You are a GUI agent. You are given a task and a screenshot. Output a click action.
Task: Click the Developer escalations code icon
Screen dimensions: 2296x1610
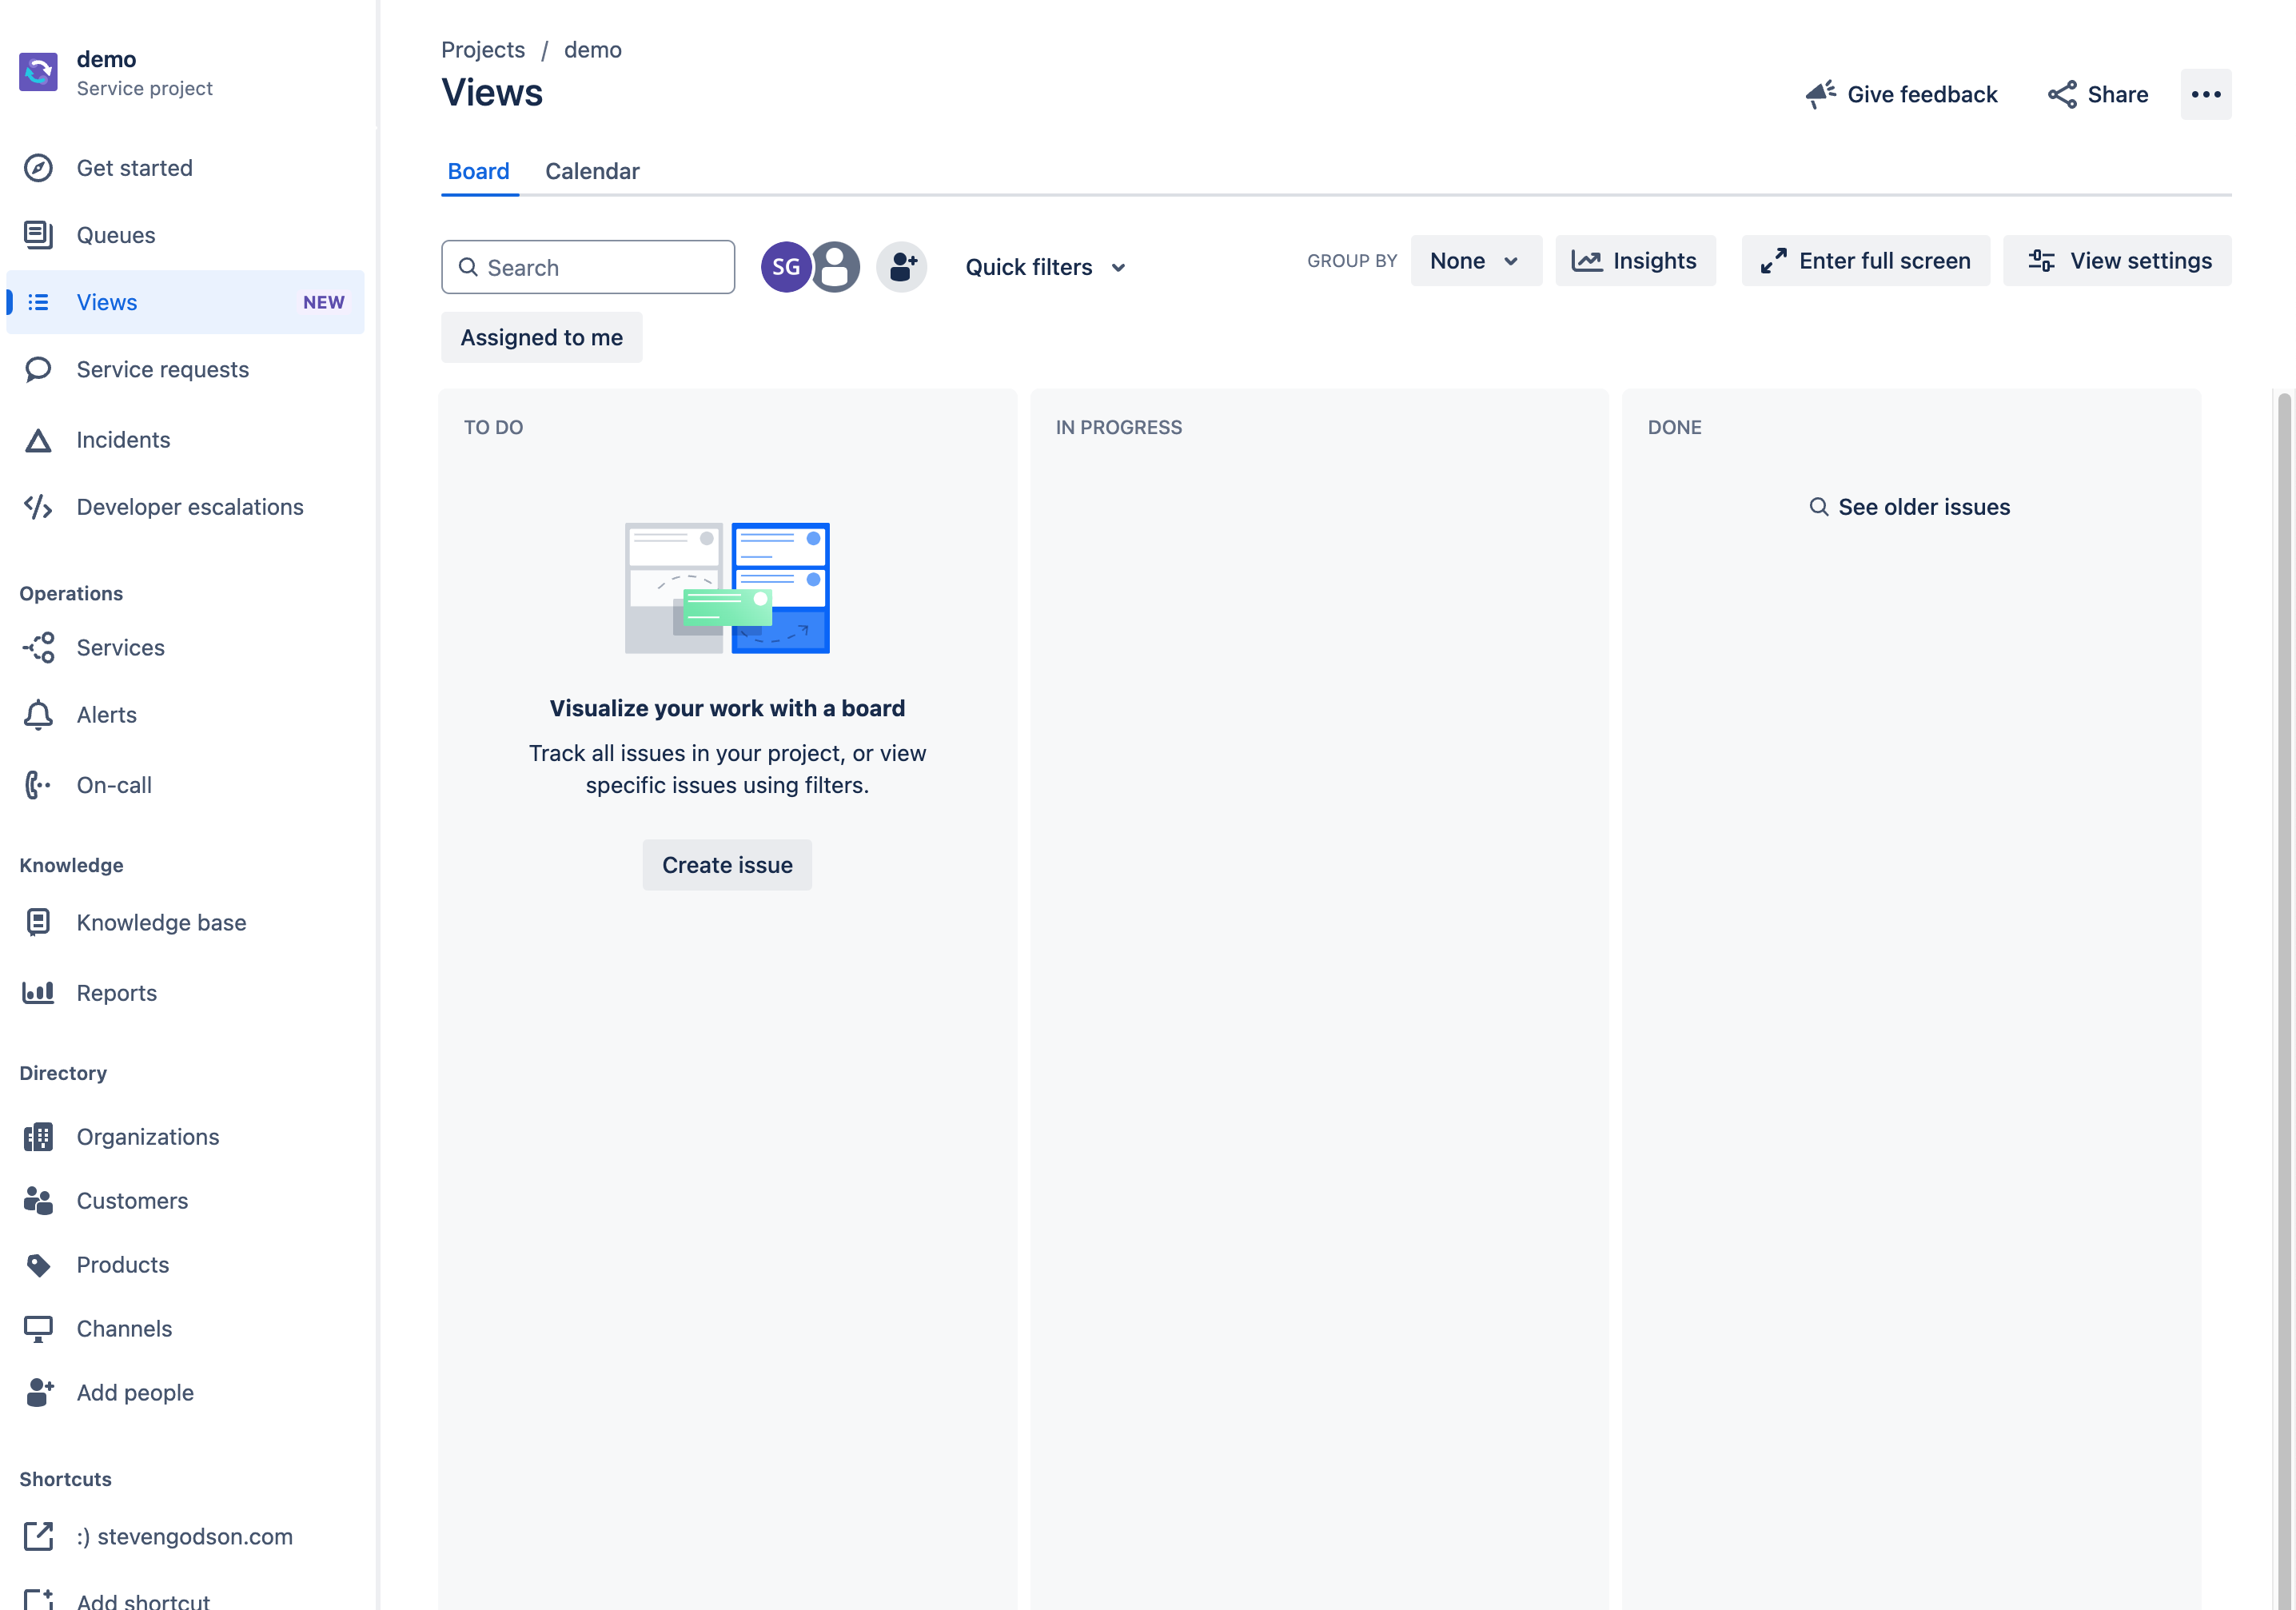click(x=38, y=507)
